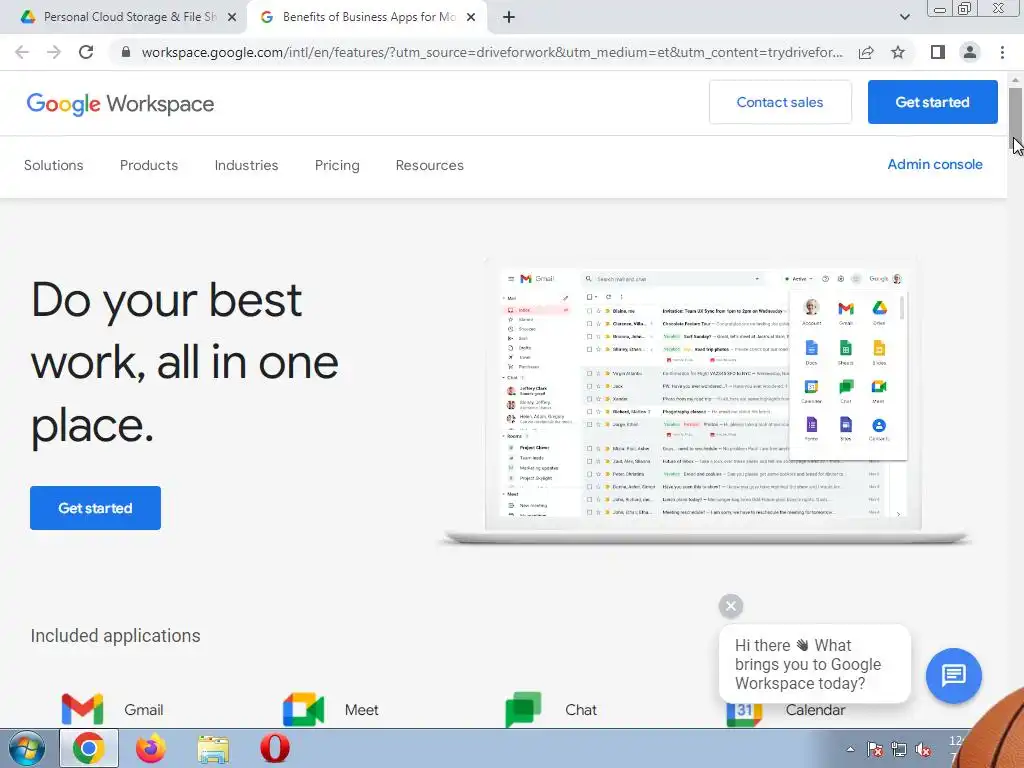The image size is (1024, 768).
Task: Select the Benefits of Business Apps tab
Action: (x=366, y=18)
